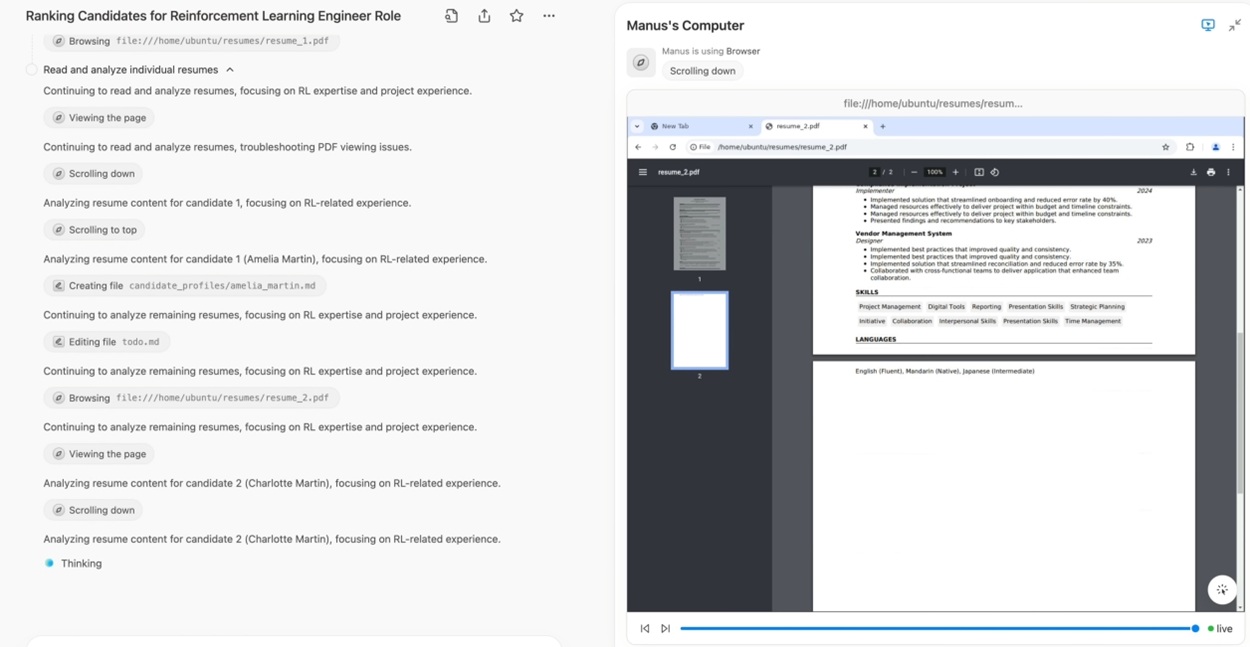1250x647 pixels.
Task: Bookmark the page in address bar
Action: 1165,147
